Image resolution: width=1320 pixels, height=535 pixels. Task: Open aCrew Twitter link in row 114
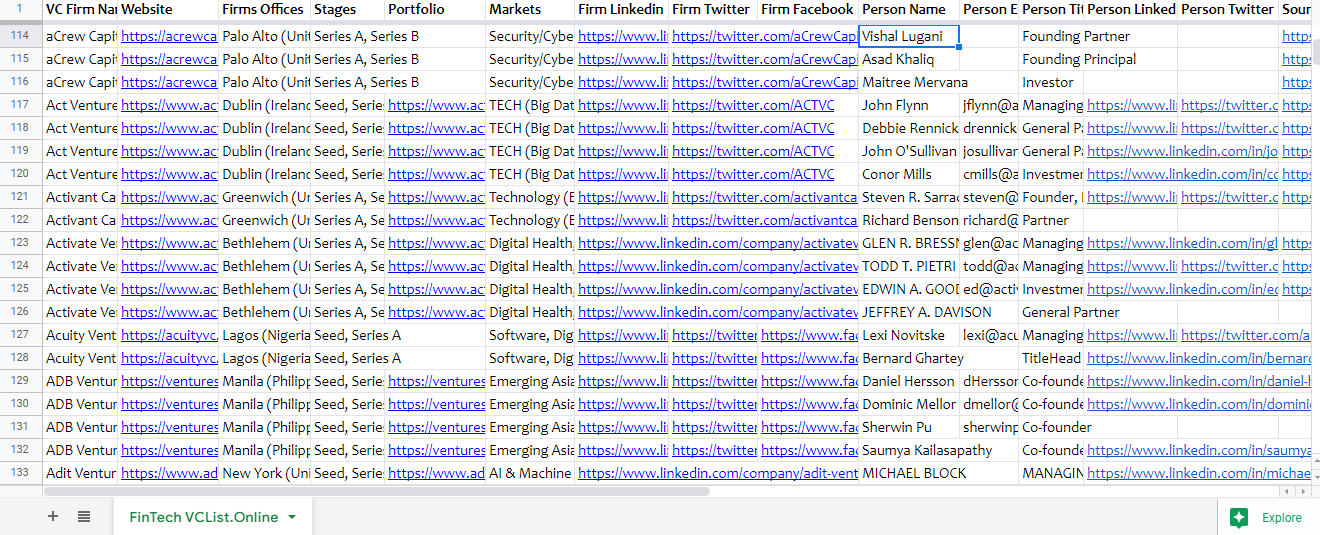click(x=764, y=36)
